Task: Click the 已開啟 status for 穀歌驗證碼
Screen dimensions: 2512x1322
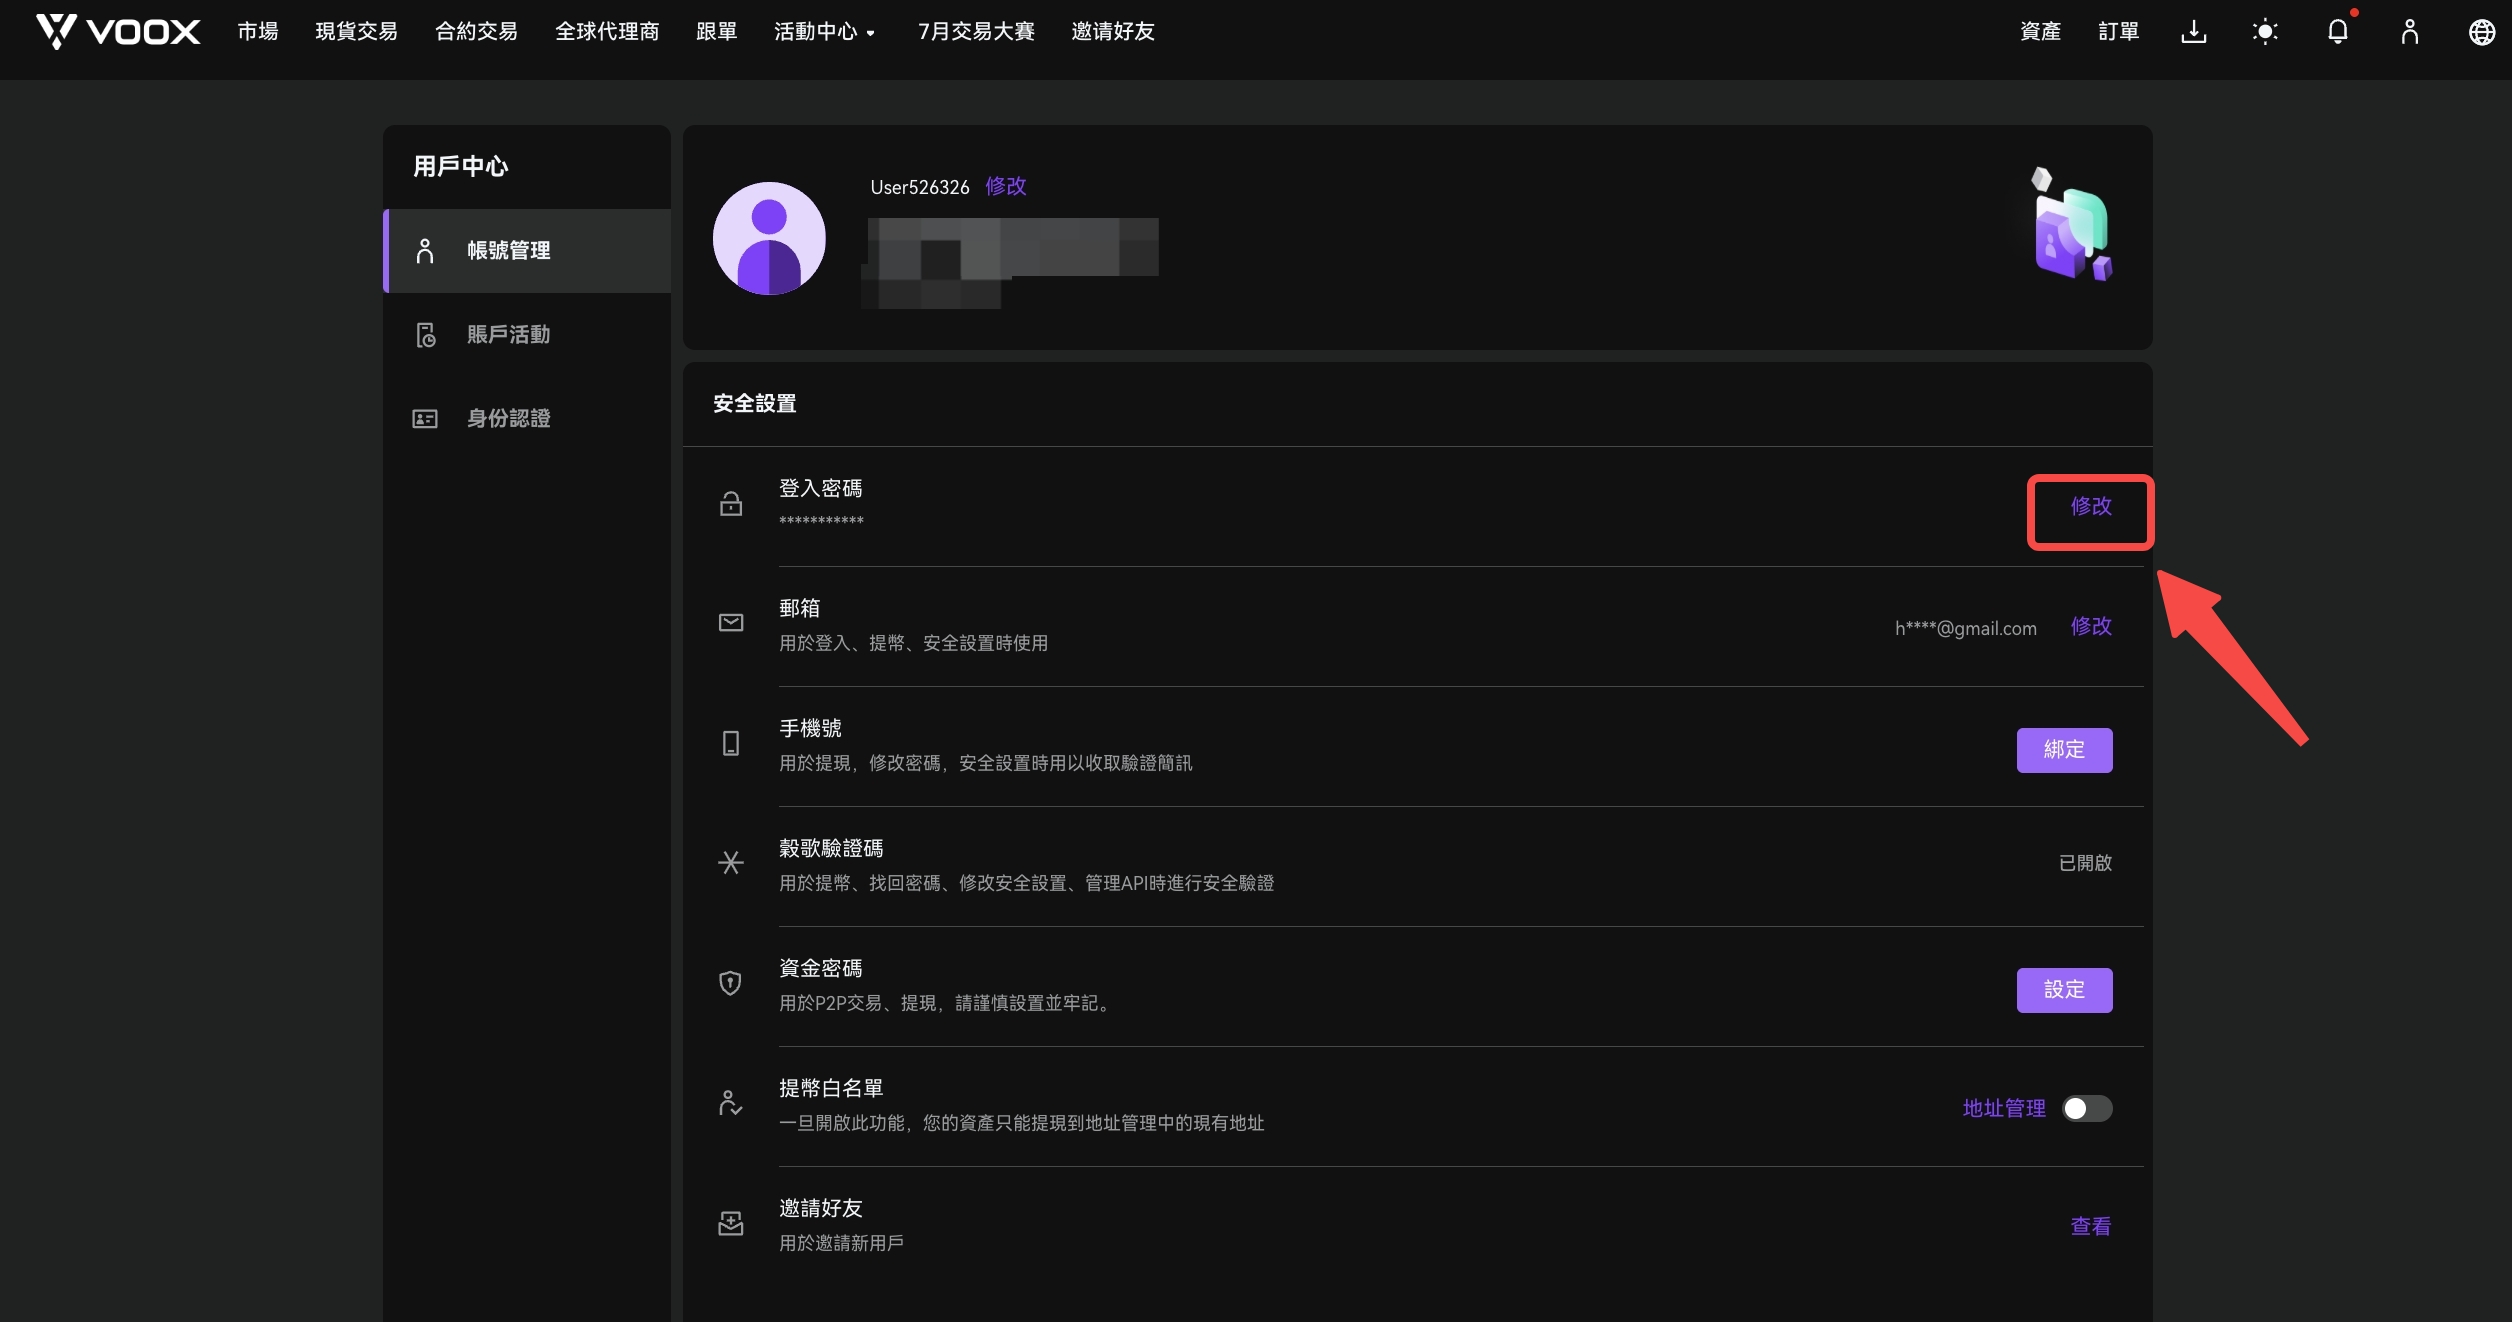Action: point(2085,863)
